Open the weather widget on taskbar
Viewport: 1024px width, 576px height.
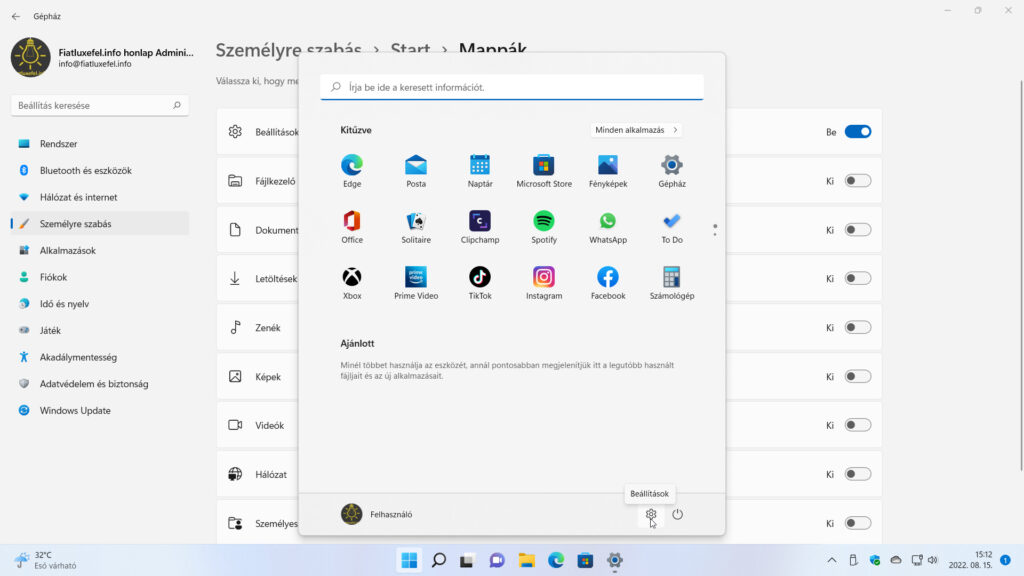(x=46, y=560)
